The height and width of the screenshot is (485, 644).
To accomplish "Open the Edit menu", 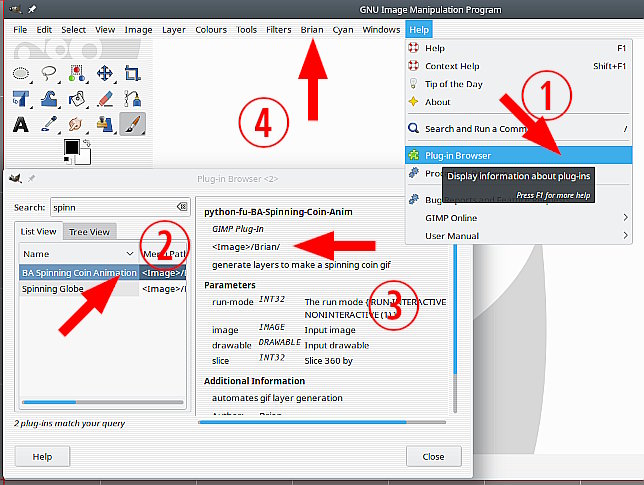I will [x=44, y=30].
